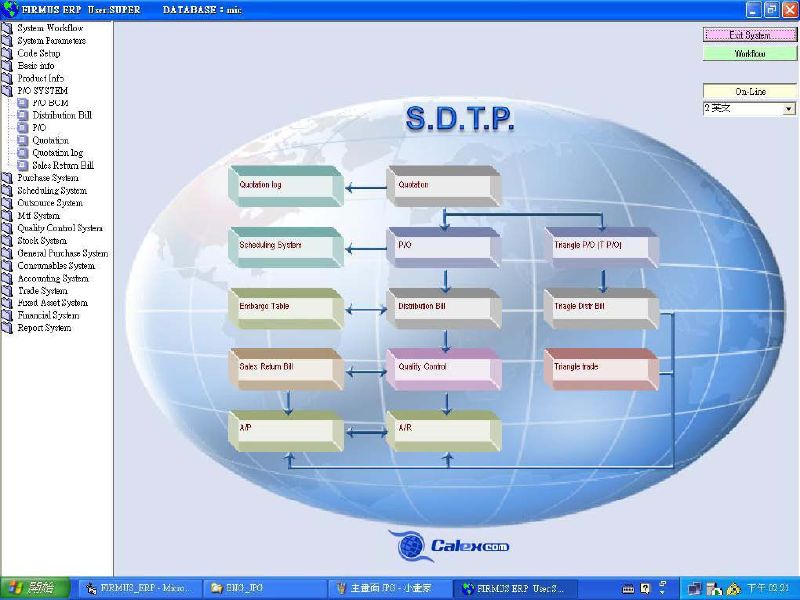800x600 pixels.
Task: Open the A/R workflow box
Action: coord(444,431)
